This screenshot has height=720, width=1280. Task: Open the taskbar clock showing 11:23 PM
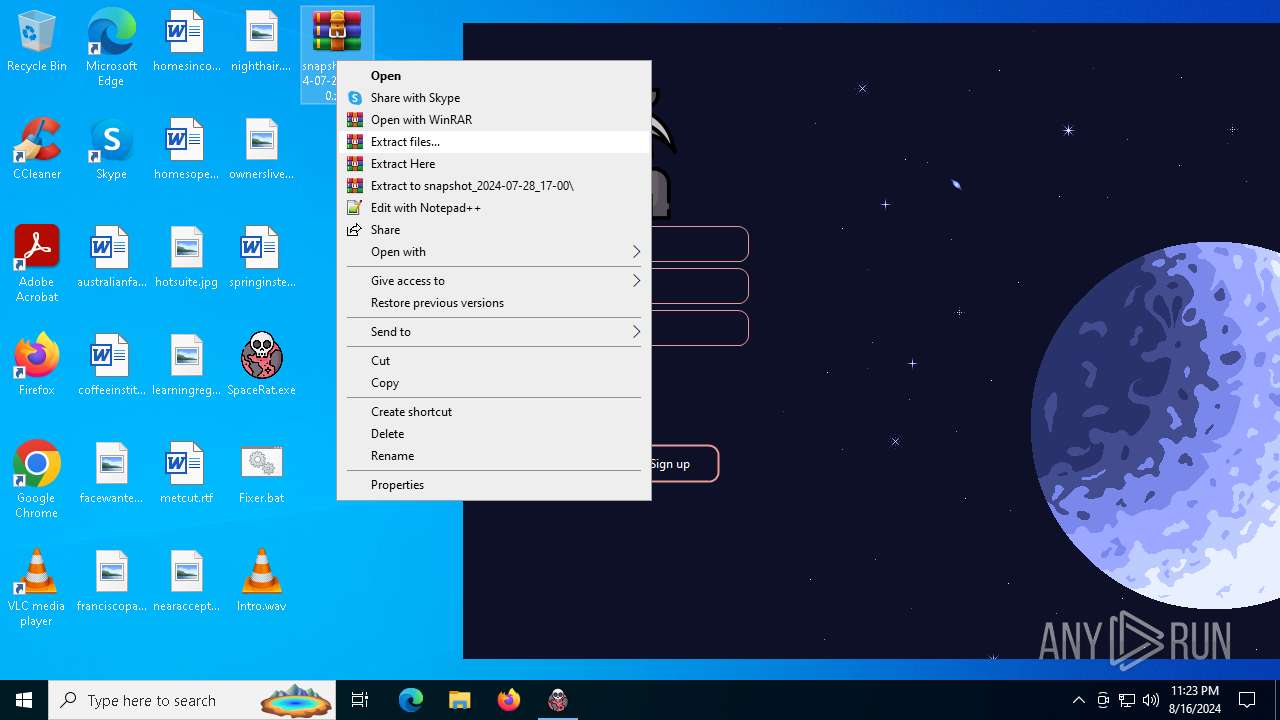[1194, 700]
